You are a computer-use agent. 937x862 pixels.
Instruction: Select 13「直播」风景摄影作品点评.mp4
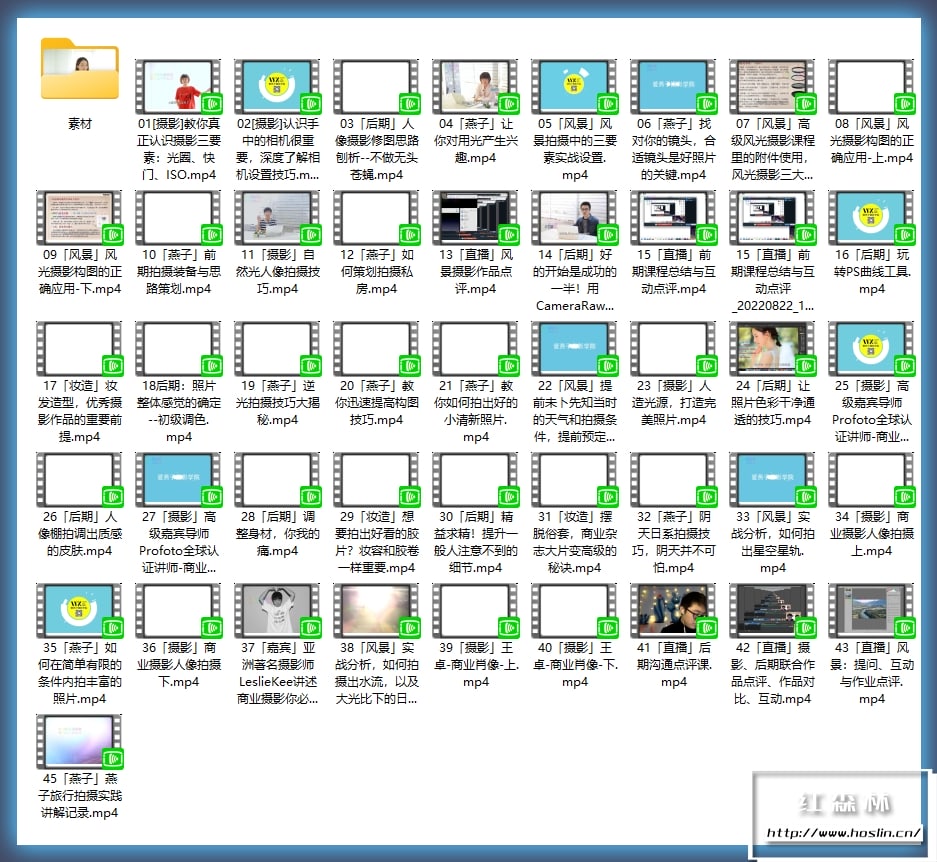(475, 218)
